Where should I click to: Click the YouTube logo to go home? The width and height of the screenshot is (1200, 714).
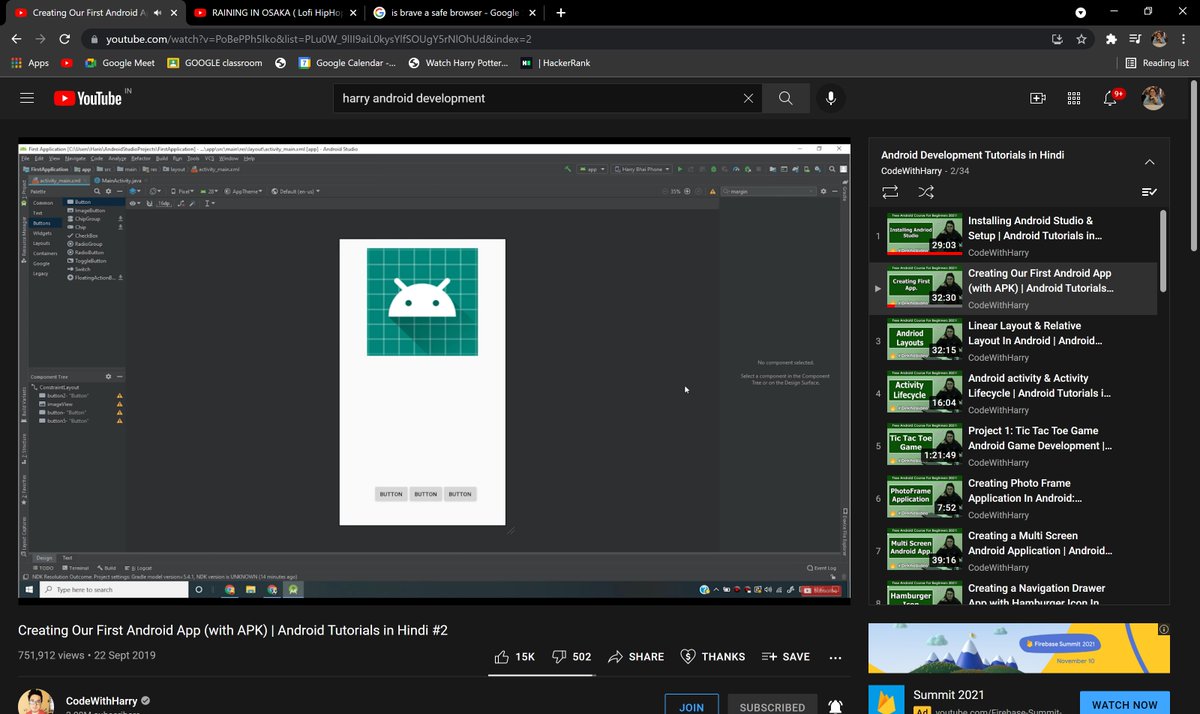87,98
